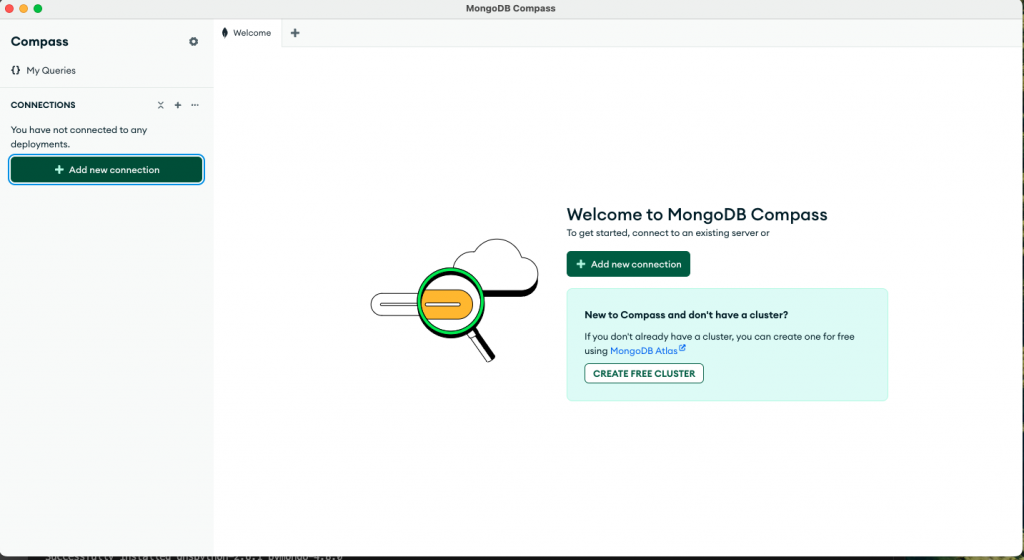
Task: Click the 'To get started' subtitle text
Action: (x=668, y=233)
